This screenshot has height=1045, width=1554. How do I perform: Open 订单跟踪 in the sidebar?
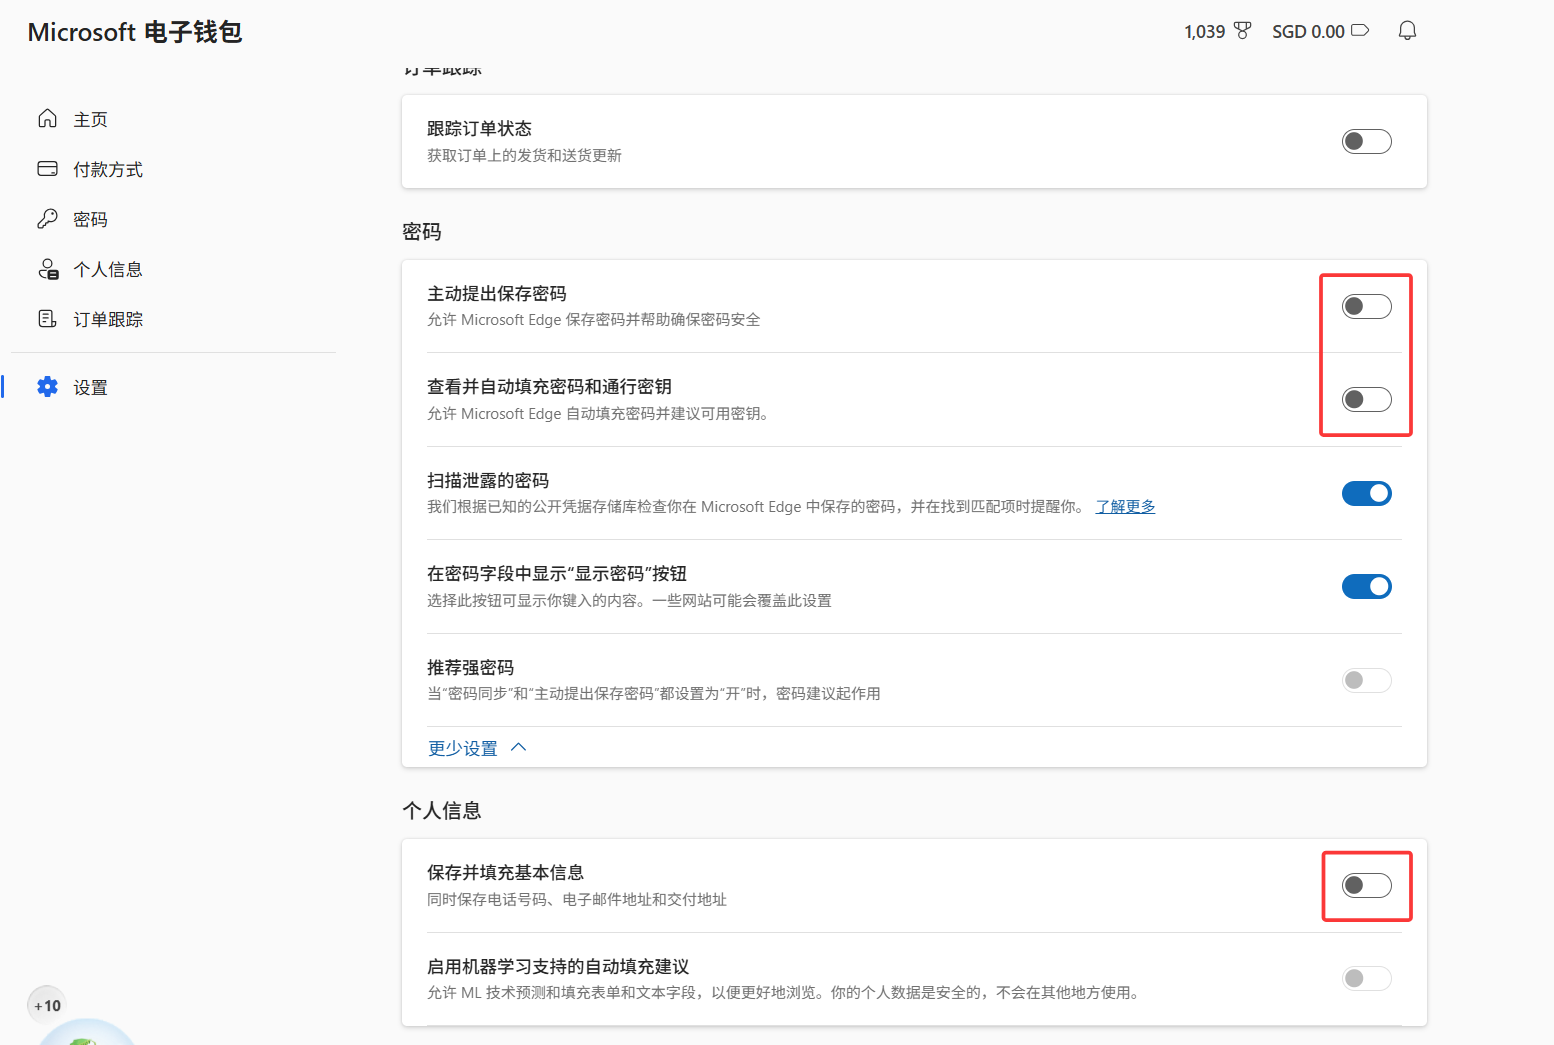(x=108, y=319)
